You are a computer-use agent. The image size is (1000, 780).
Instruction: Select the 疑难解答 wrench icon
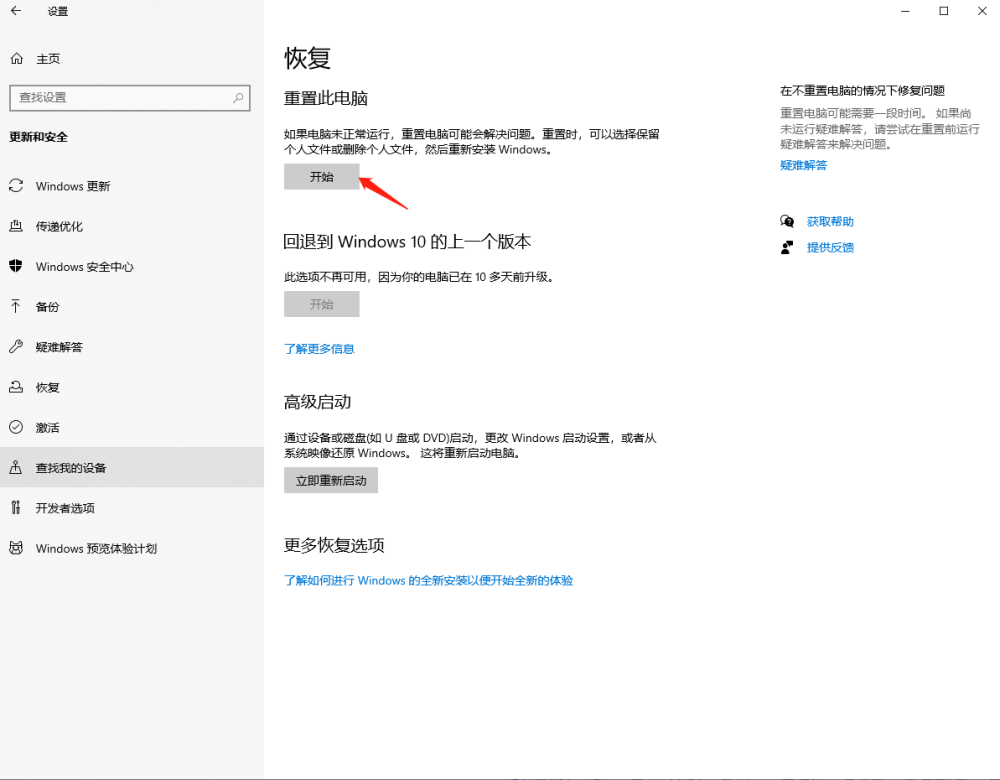[x=16, y=346]
